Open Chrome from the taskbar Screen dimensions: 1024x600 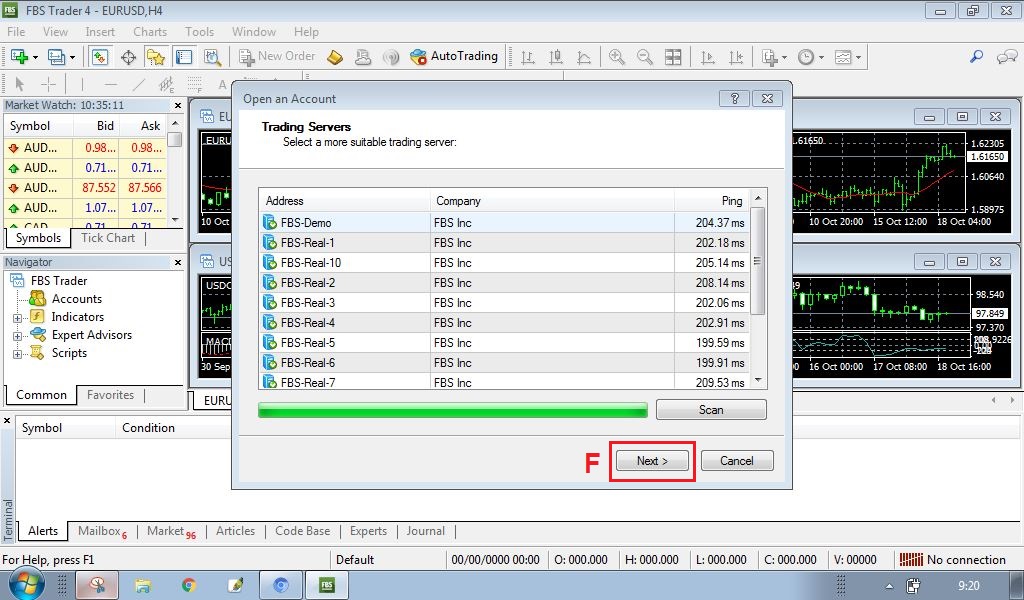189,585
